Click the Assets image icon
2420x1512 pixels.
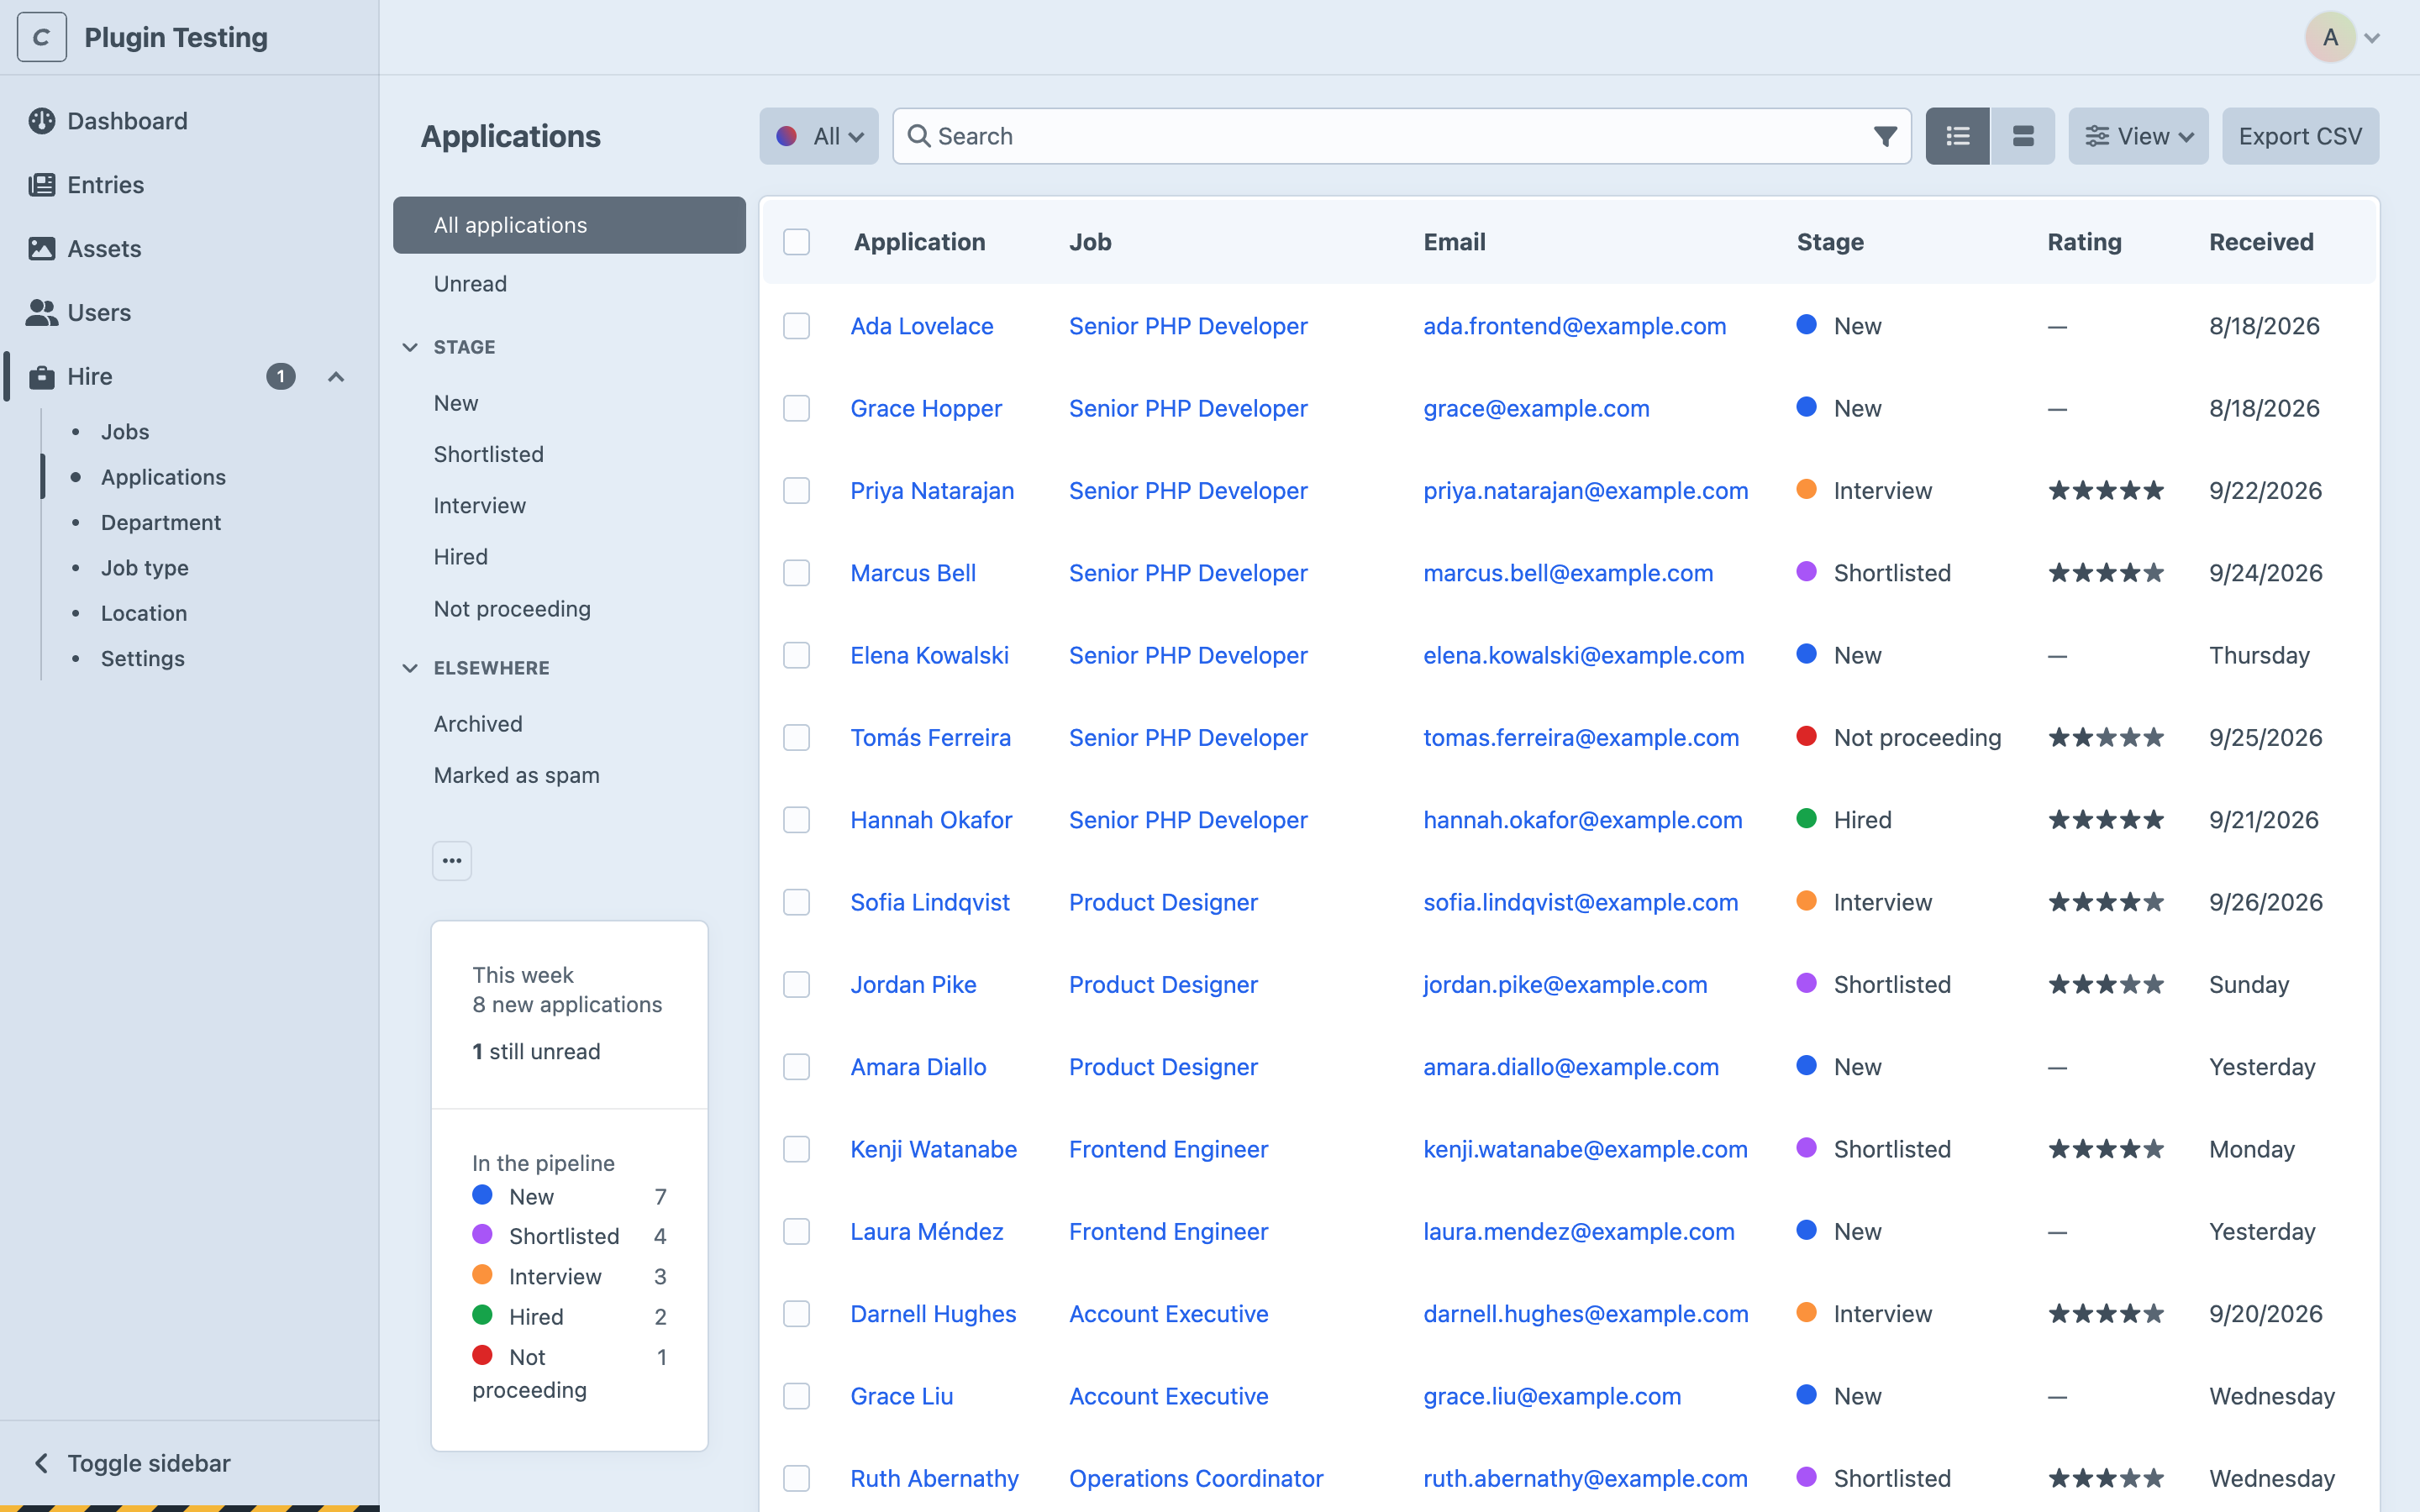pos(42,249)
